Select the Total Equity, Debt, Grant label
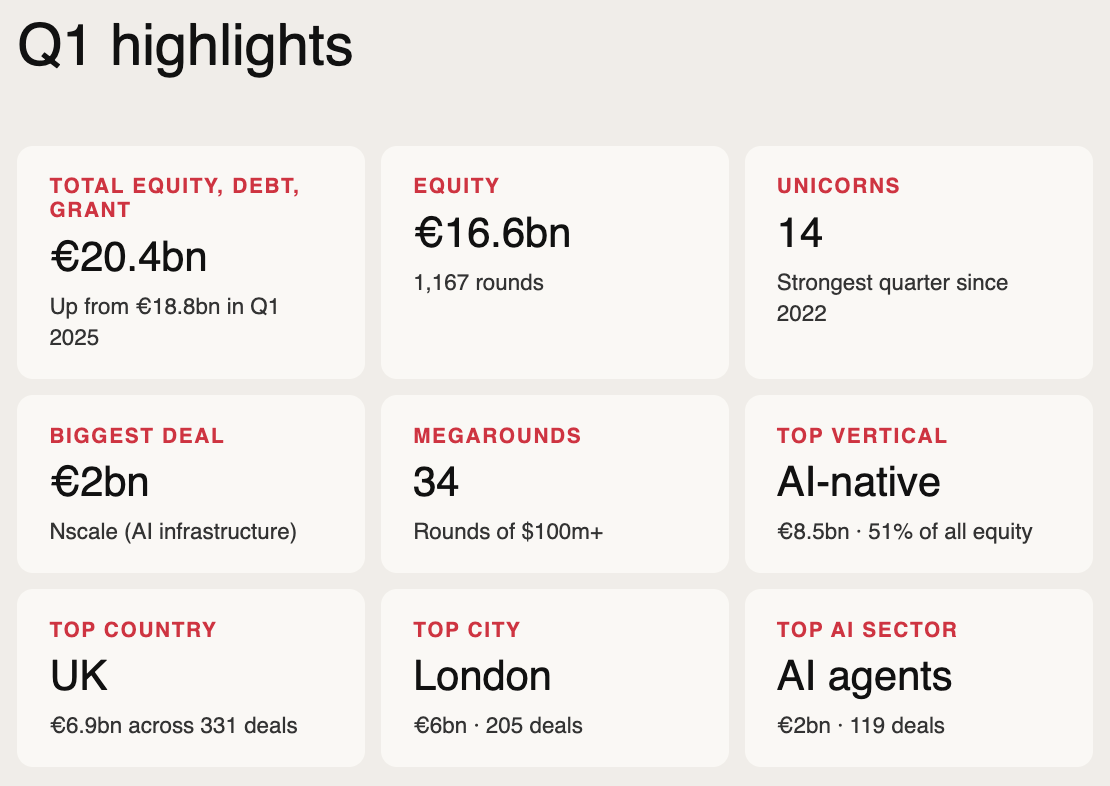 (175, 197)
